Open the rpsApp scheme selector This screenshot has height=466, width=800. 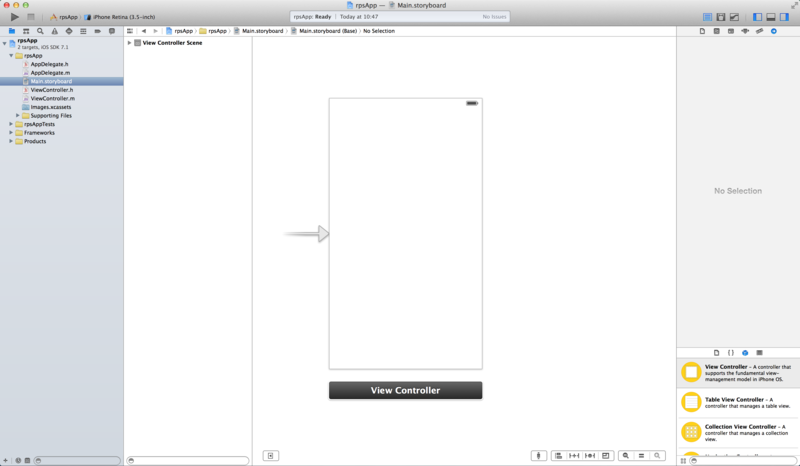point(64,17)
